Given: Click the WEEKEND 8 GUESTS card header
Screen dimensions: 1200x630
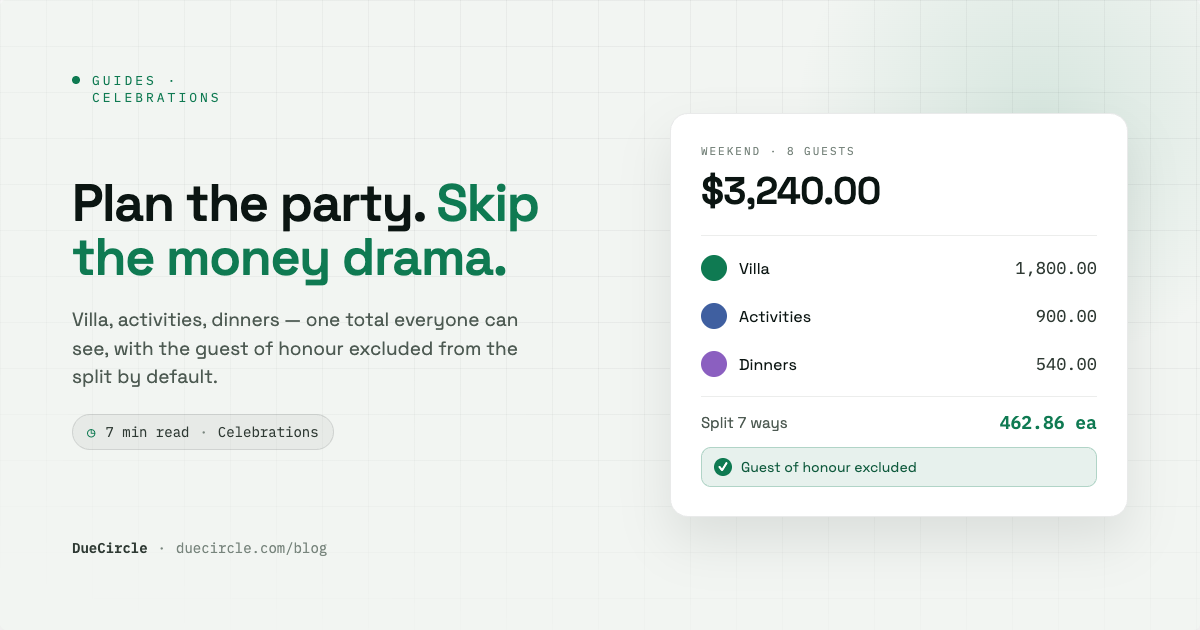Looking at the screenshot, I should click(x=778, y=151).
